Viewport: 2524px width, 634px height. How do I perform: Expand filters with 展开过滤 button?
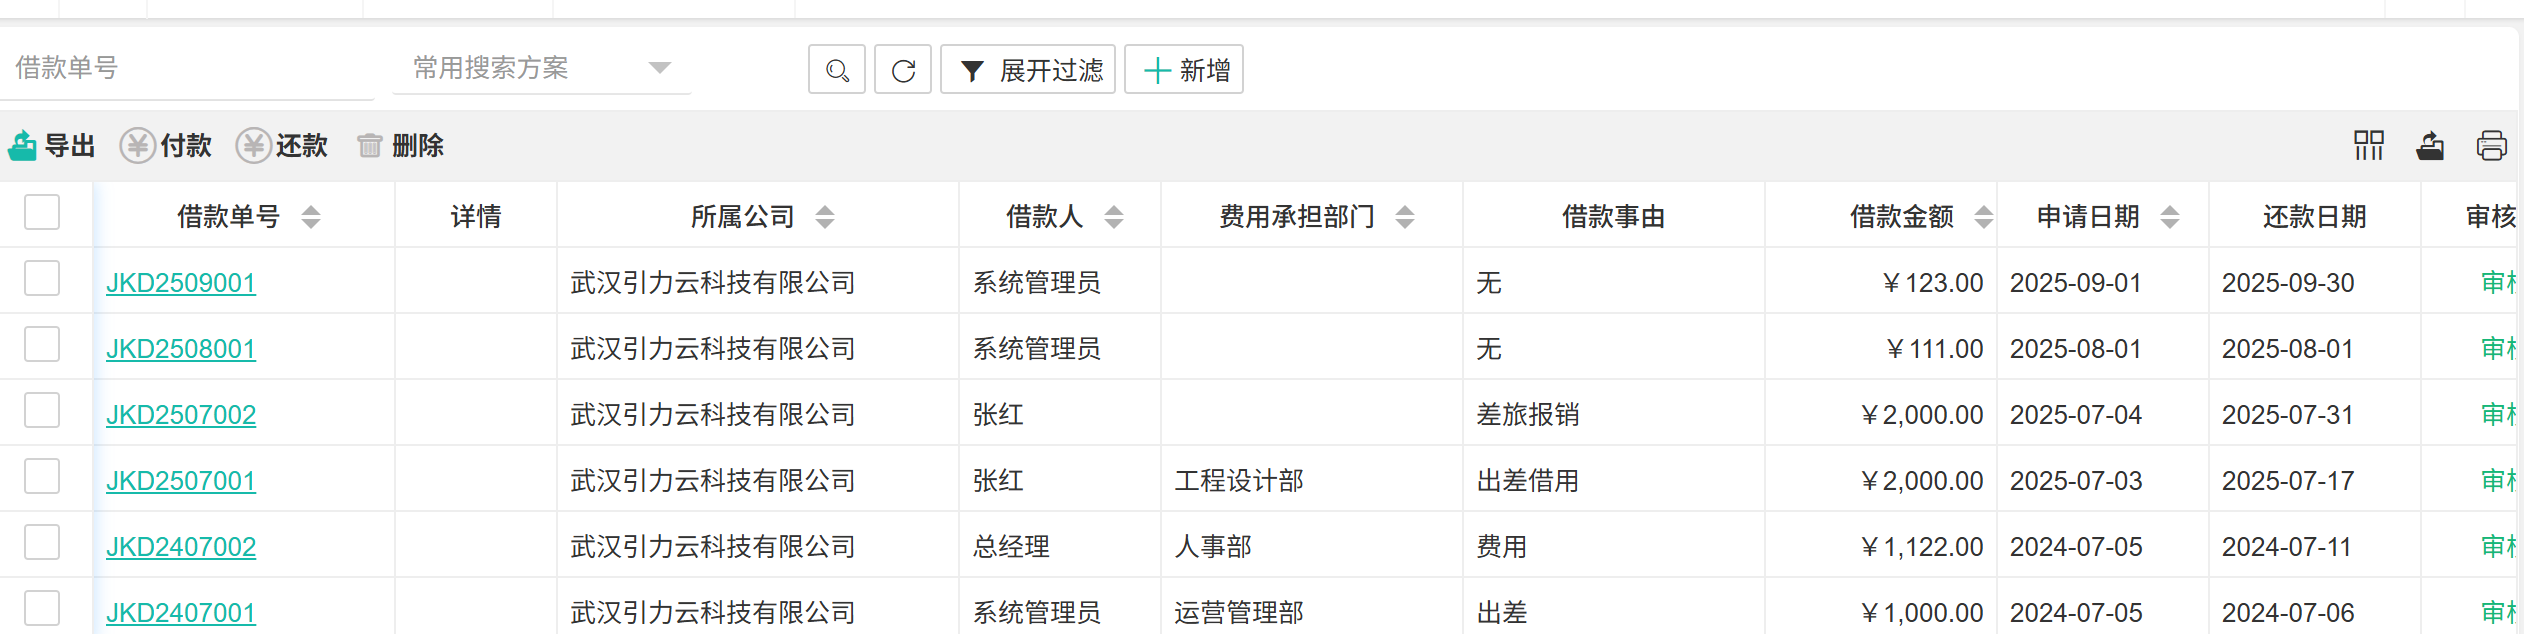[x=1028, y=70]
